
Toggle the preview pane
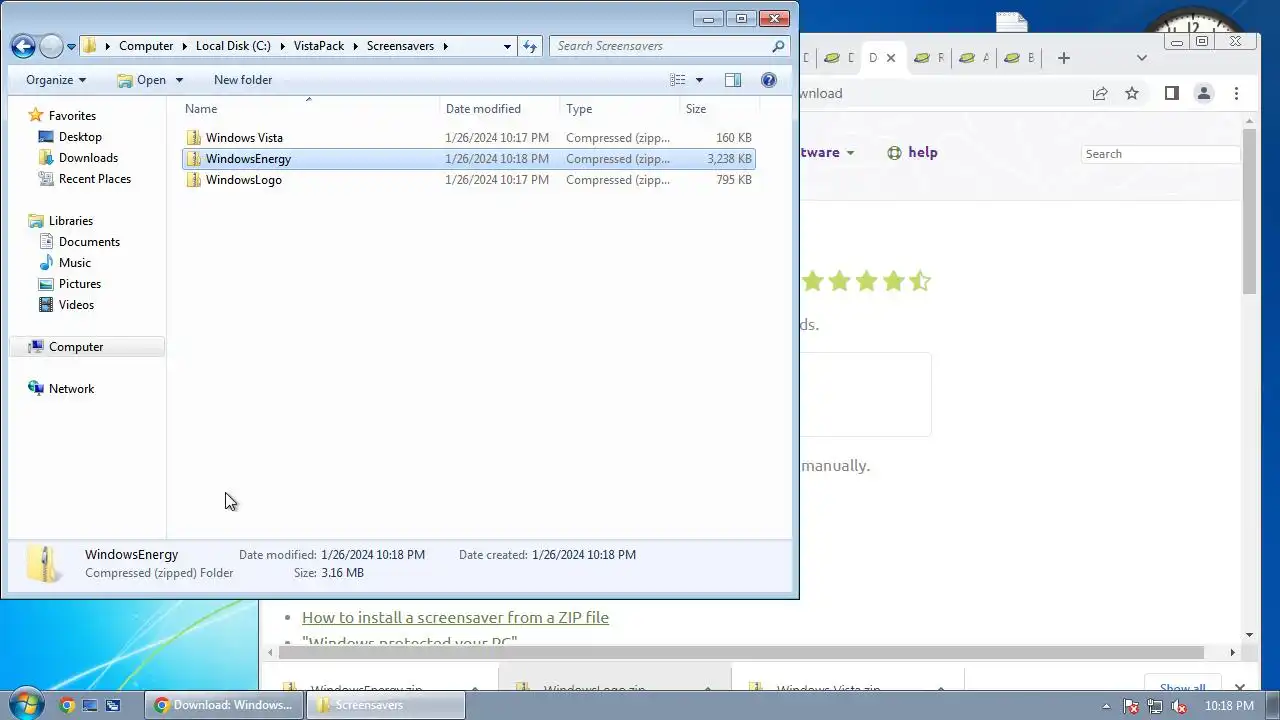tap(733, 80)
